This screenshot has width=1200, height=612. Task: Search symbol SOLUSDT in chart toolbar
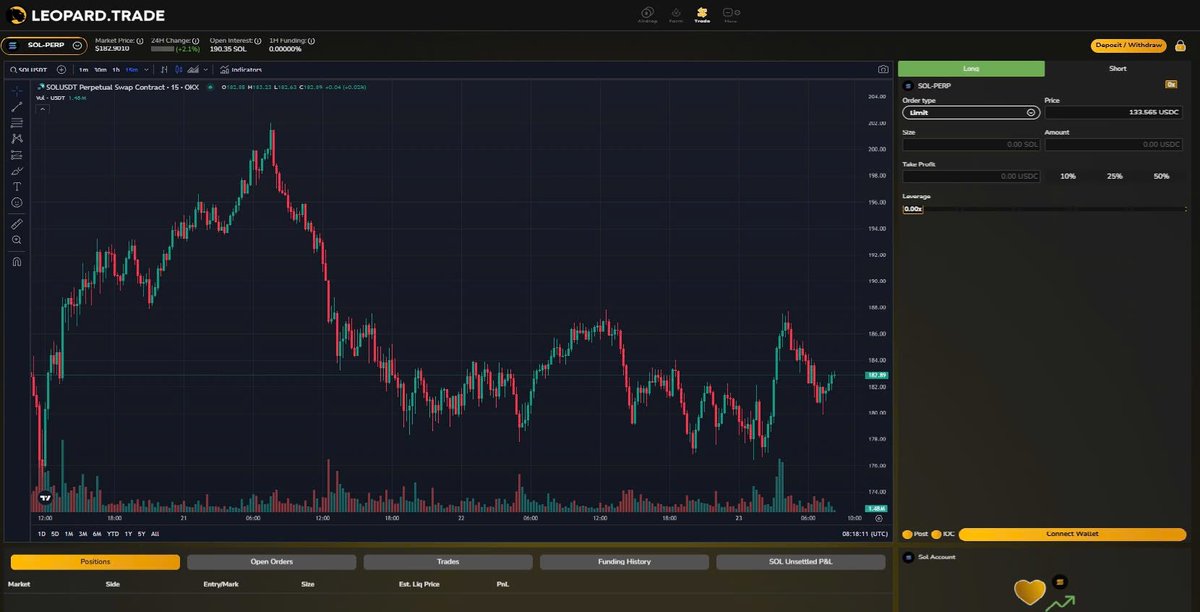pyautogui.click(x=29, y=70)
